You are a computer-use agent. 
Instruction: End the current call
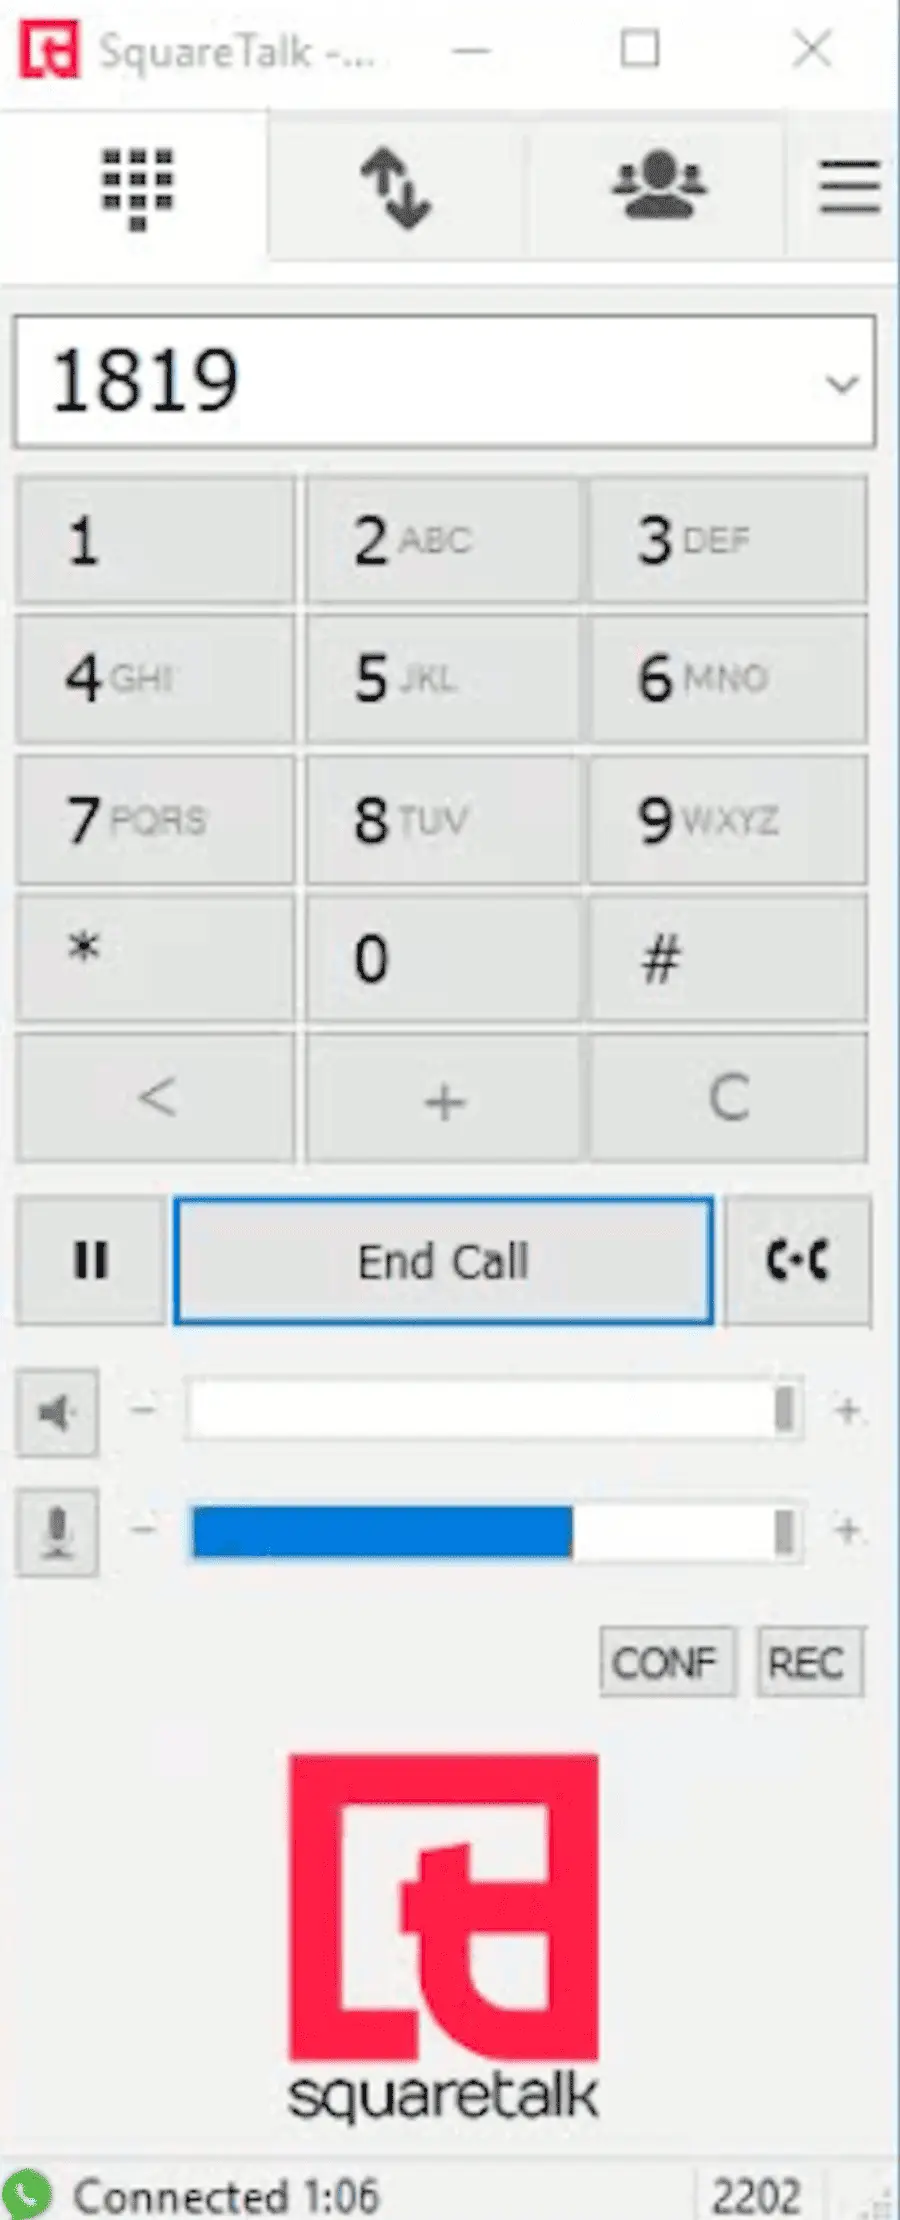point(444,1260)
